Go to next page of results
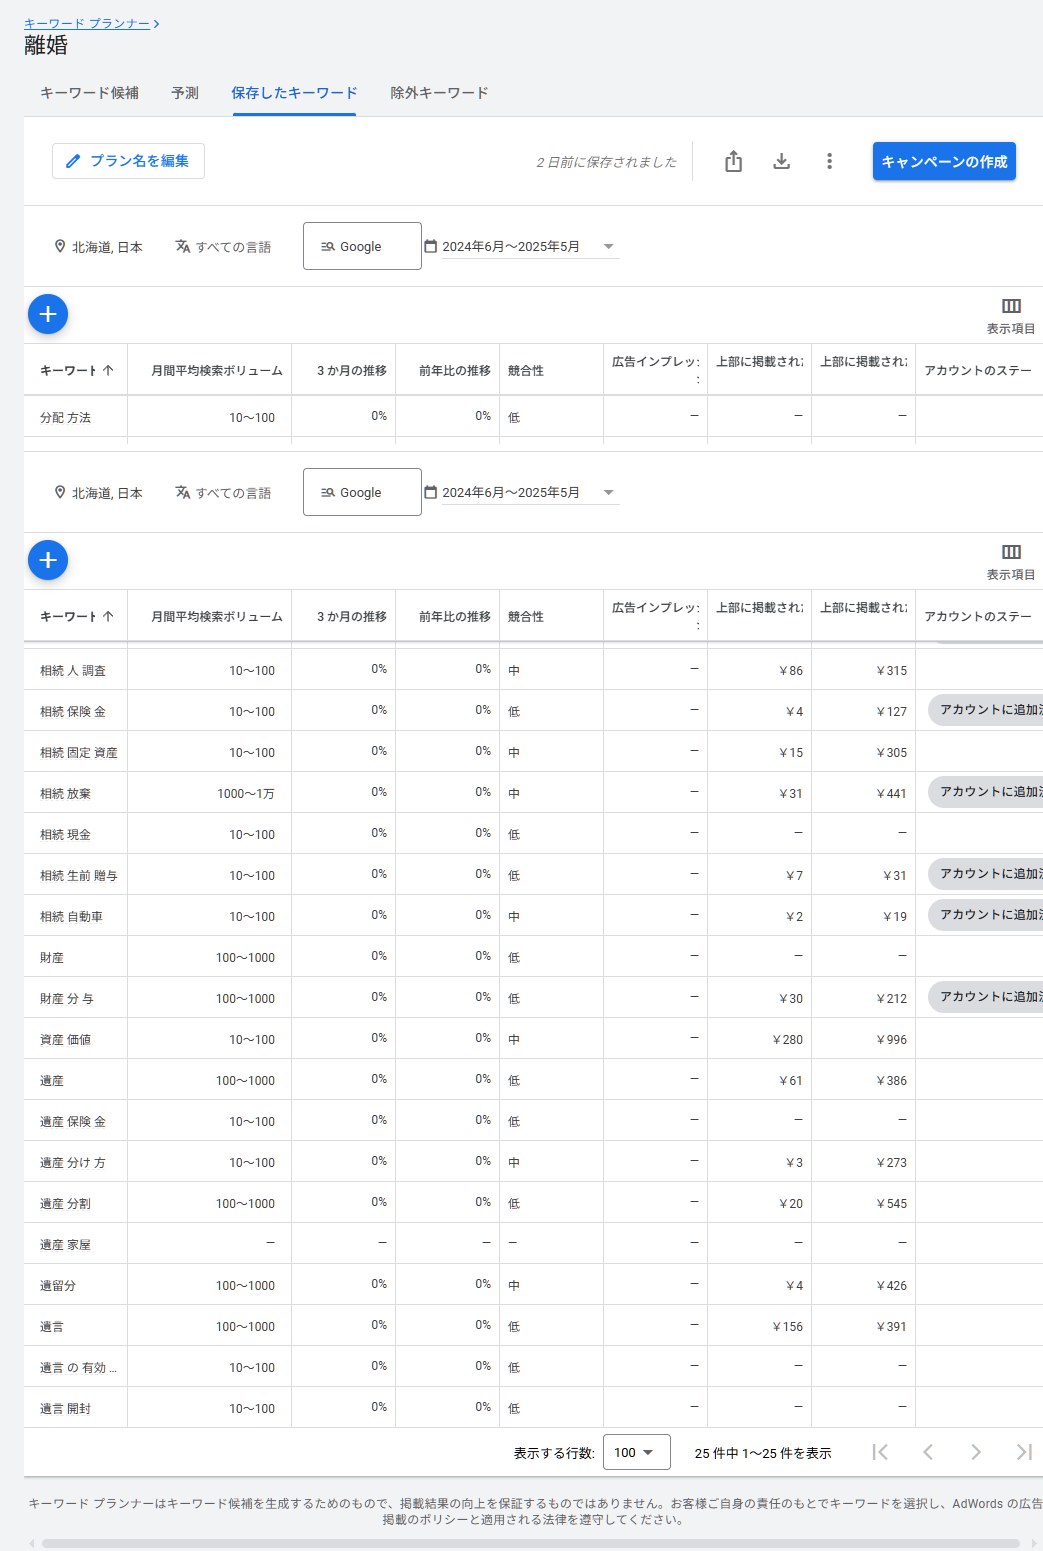 [976, 1452]
